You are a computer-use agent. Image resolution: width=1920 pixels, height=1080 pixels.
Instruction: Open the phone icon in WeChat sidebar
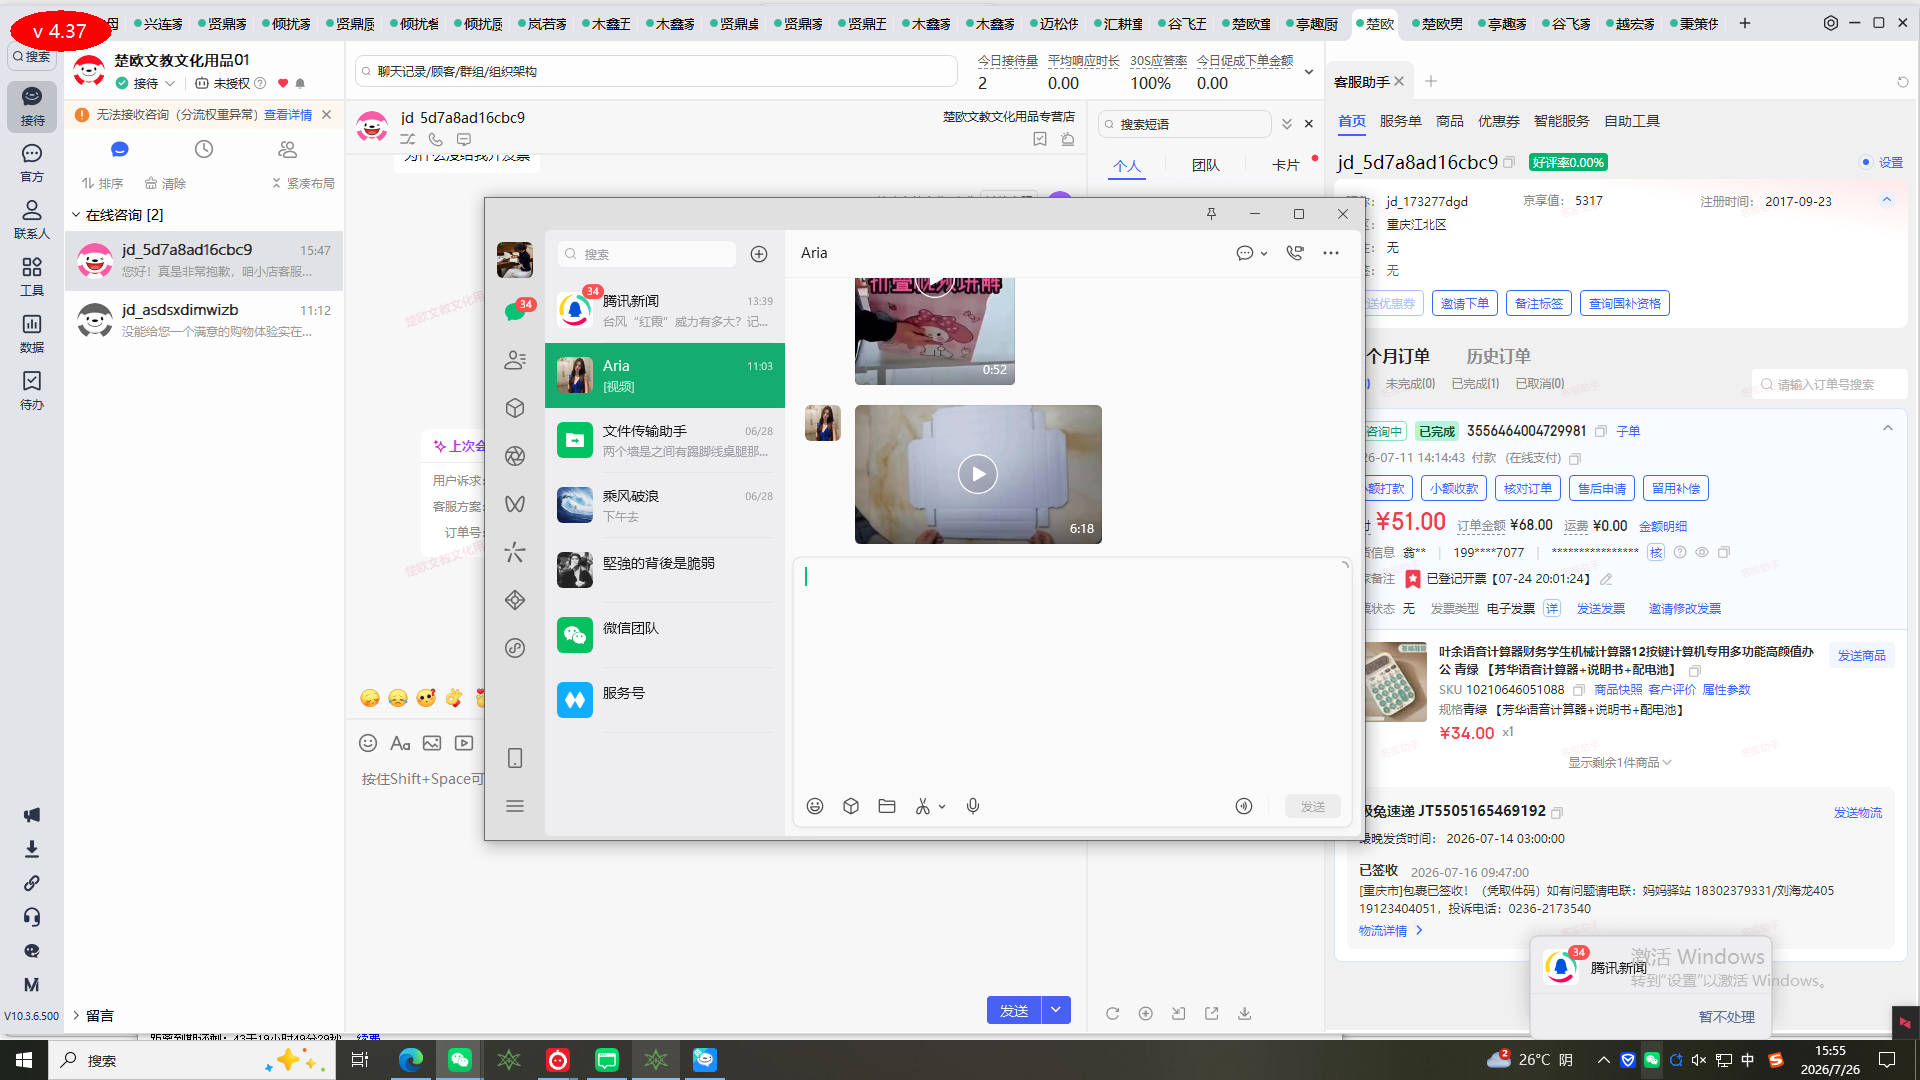coord(515,758)
